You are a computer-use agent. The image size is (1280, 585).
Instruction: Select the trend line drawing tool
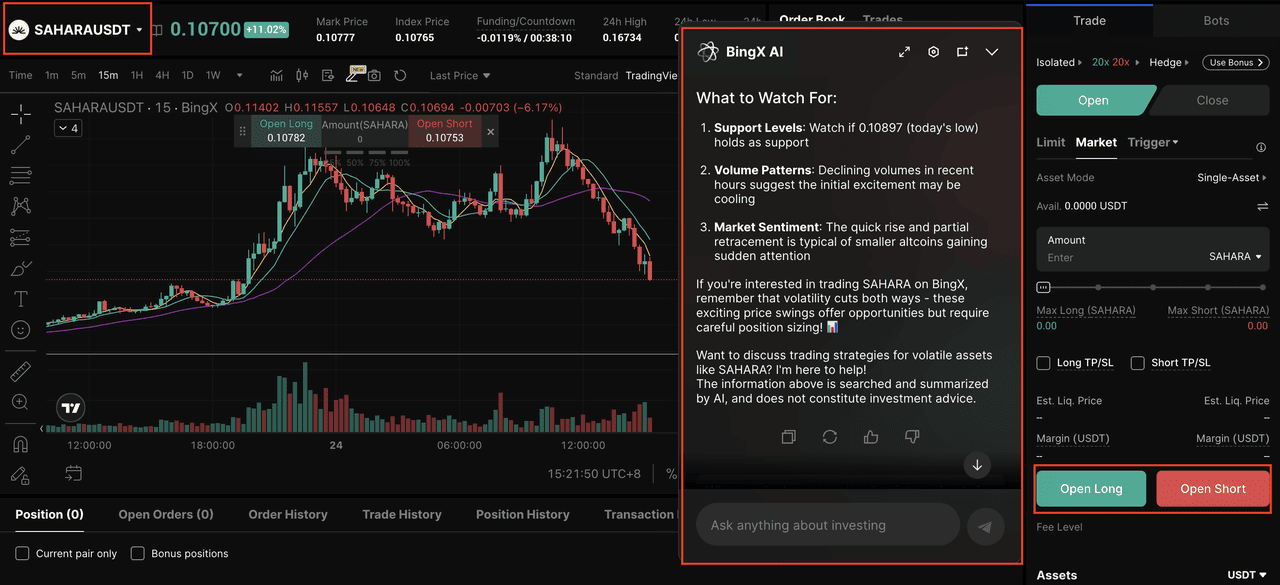pos(20,145)
